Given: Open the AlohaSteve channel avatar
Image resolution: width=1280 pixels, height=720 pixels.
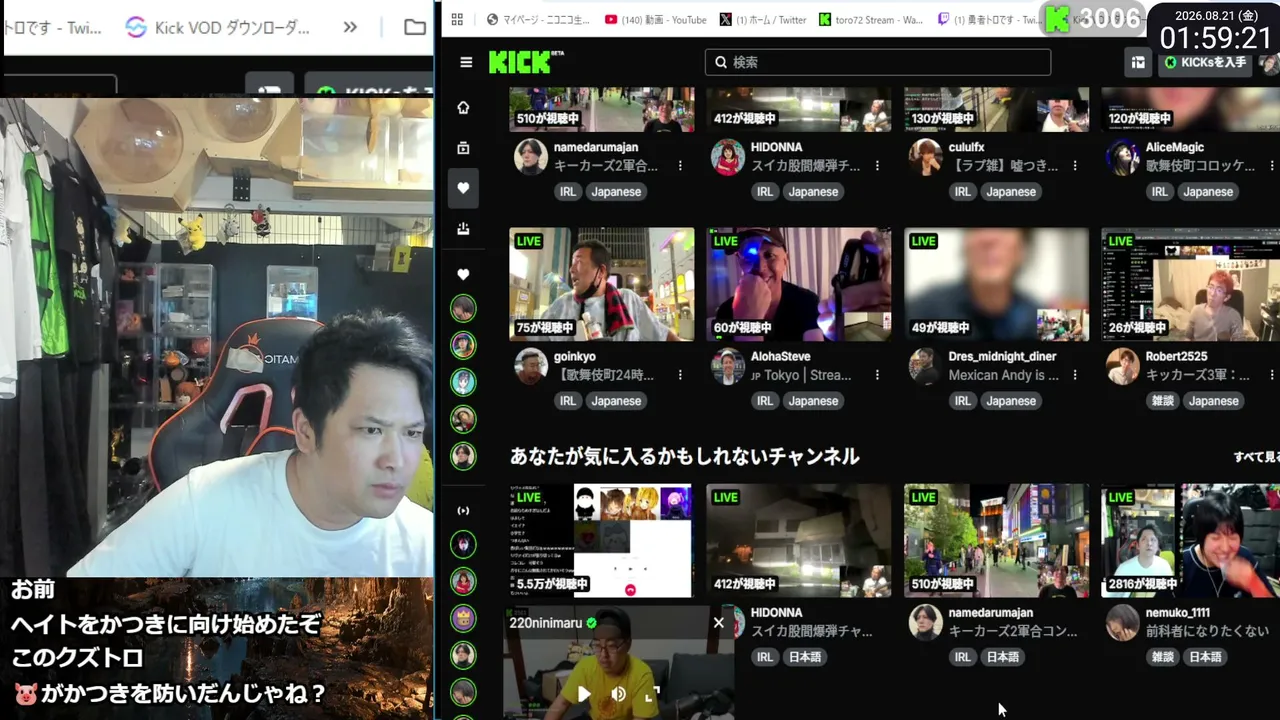Looking at the screenshot, I should point(727,367).
